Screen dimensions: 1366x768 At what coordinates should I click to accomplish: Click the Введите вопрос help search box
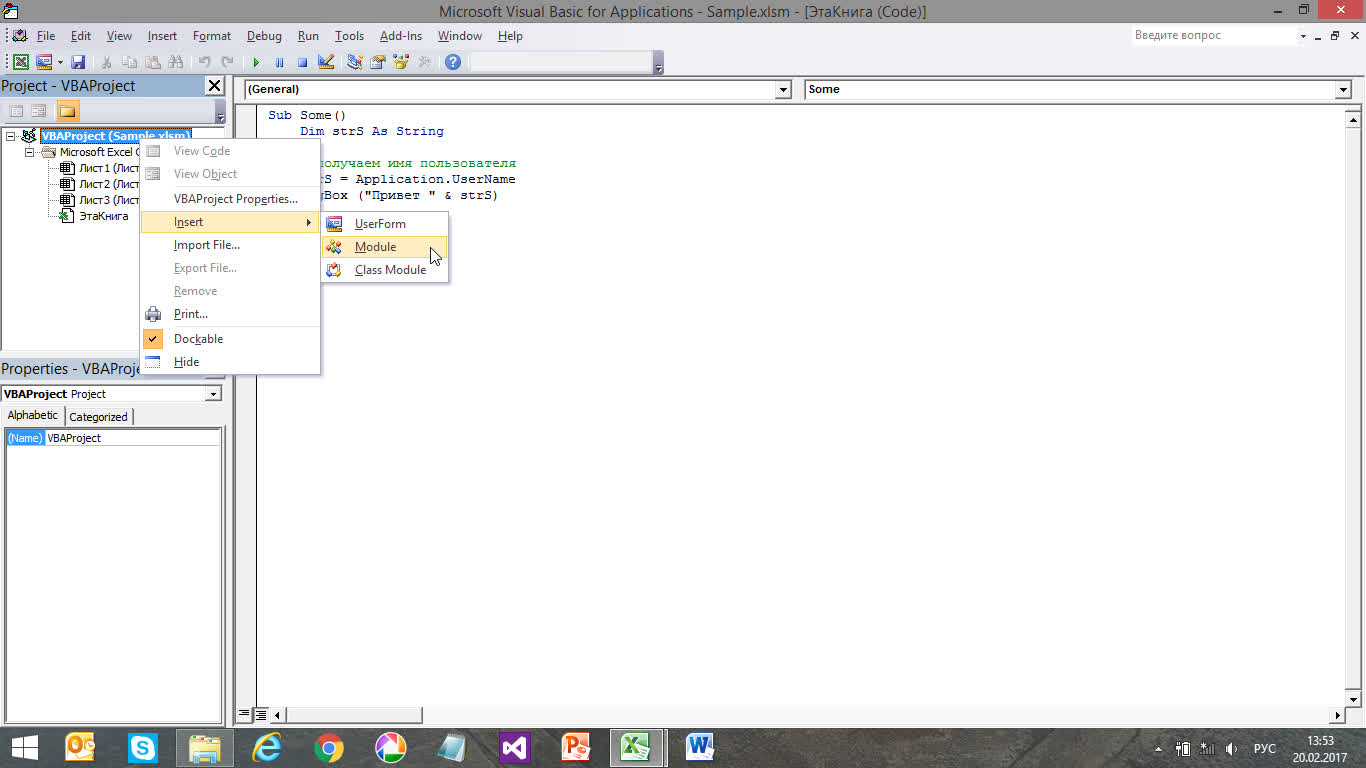[x=1213, y=35]
